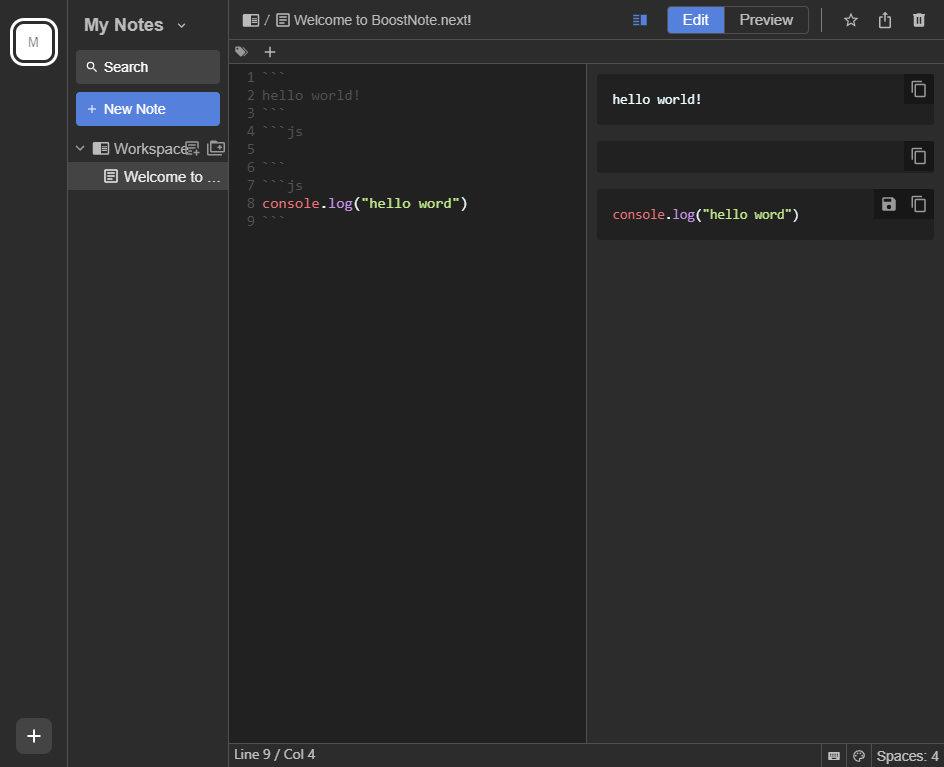
Task: Open the My Notes dropdown
Action: (x=135, y=25)
